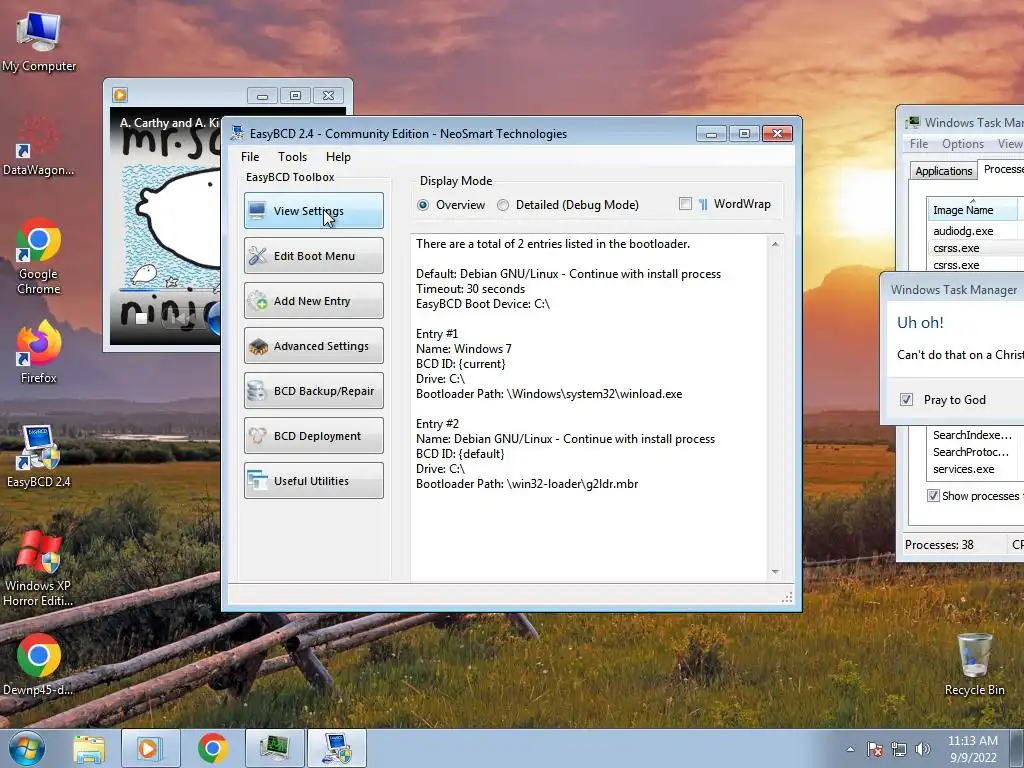1024x768 pixels.
Task: Click the EasyBCD settings text scroll down arrow
Action: point(775,572)
